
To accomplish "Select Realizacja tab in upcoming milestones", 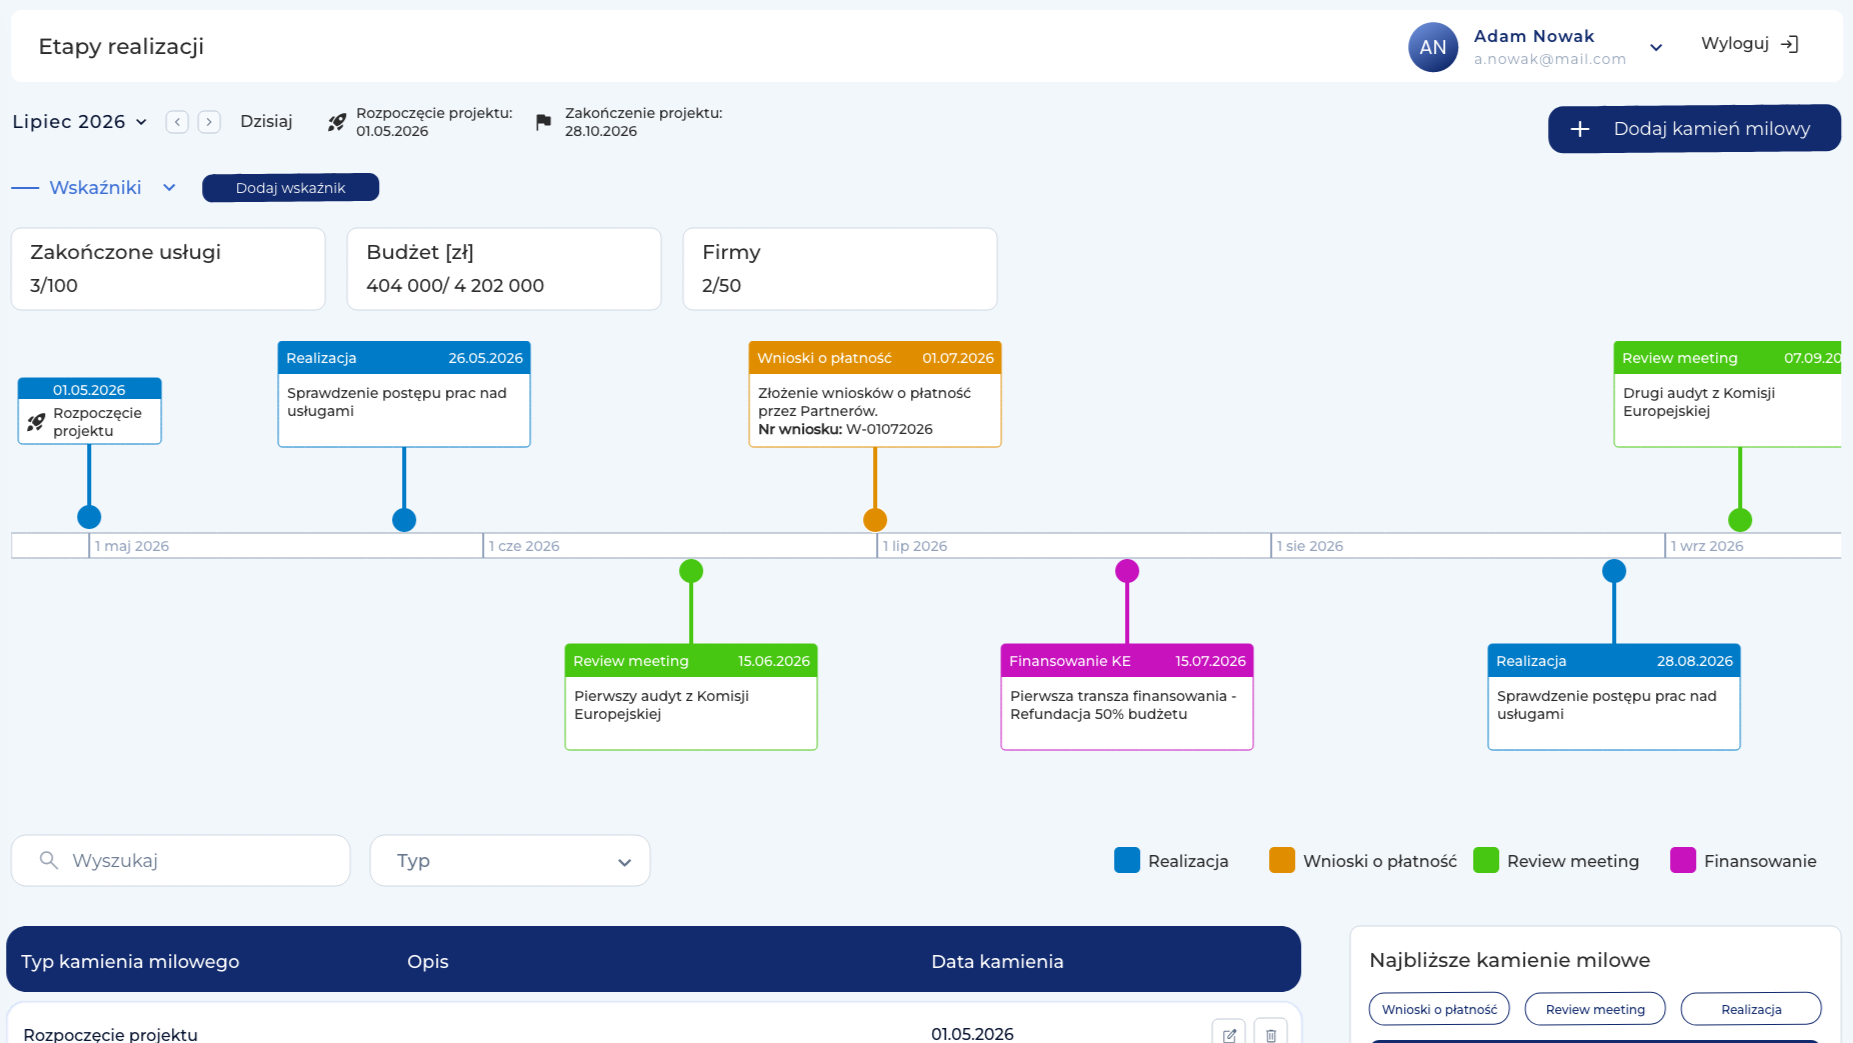I will [1751, 1009].
